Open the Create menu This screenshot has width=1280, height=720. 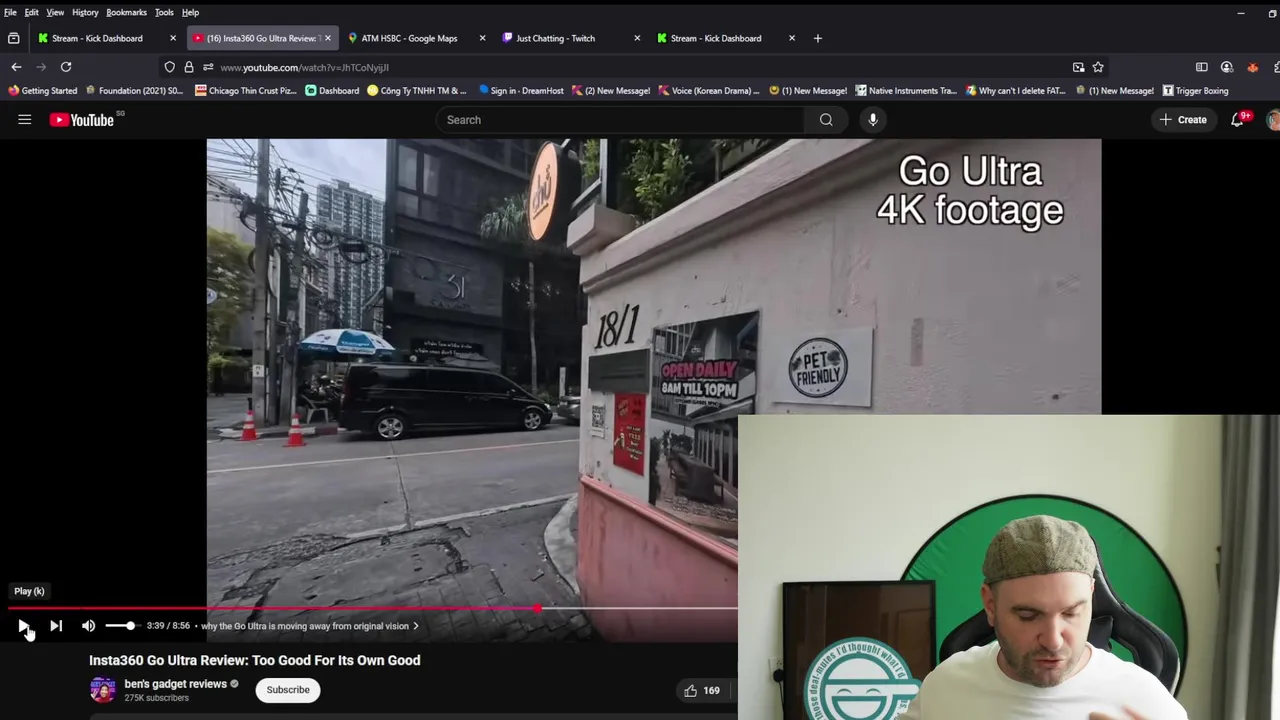pyautogui.click(x=1183, y=120)
